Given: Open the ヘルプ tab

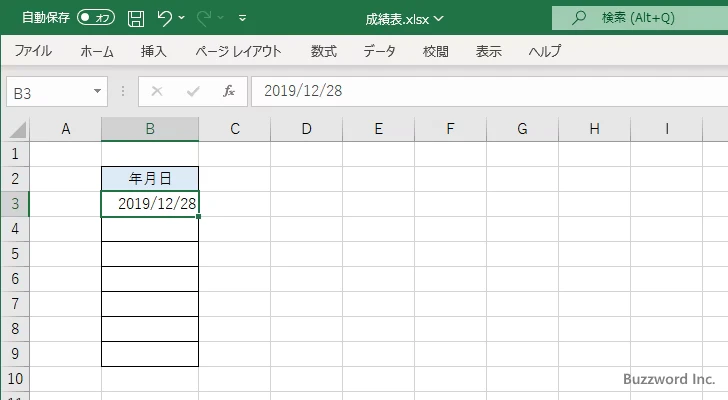Looking at the screenshot, I should 545,51.
